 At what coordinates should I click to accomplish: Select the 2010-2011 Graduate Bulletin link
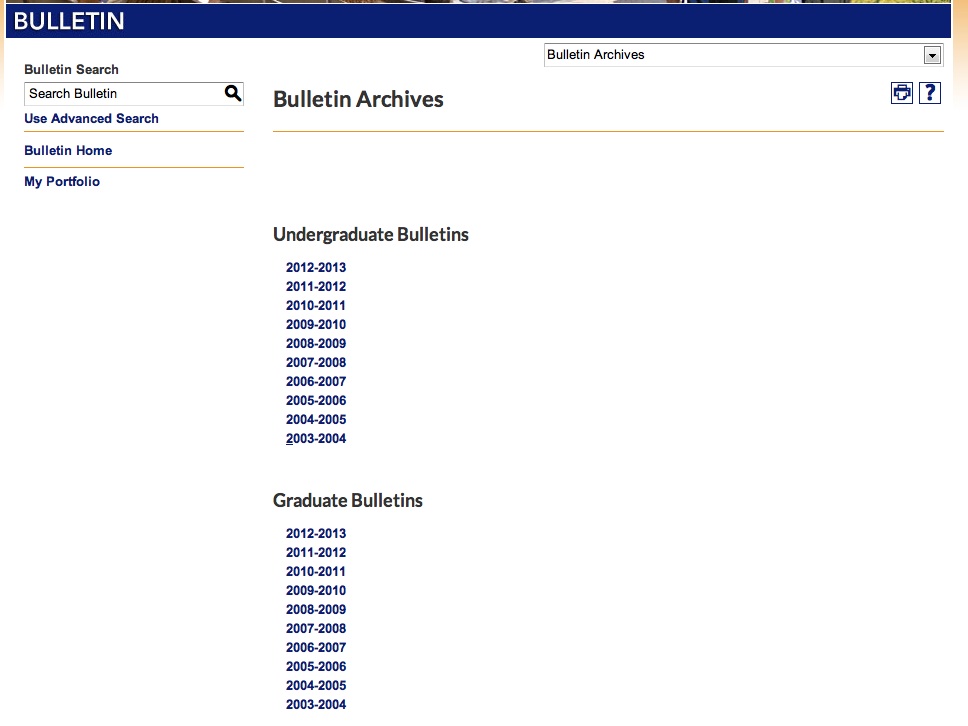tap(316, 571)
